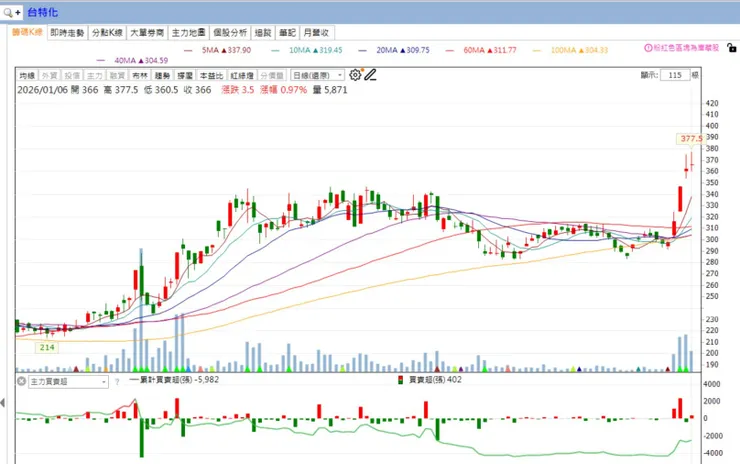Screen dimensions: 740x464
Task: Toggle 紅綠燈 indicator button
Action: tap(242, 76)
